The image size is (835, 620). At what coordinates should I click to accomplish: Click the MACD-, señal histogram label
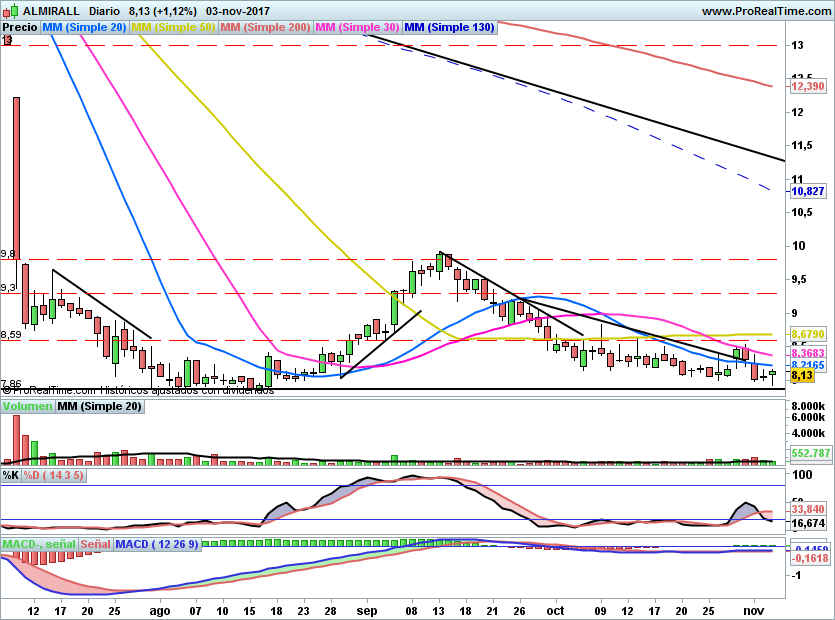click(x=39, y=544)
